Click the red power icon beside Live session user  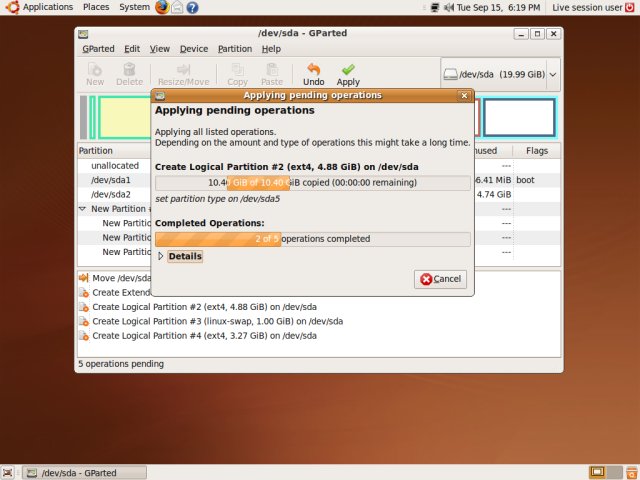click(x=630, y=7)
